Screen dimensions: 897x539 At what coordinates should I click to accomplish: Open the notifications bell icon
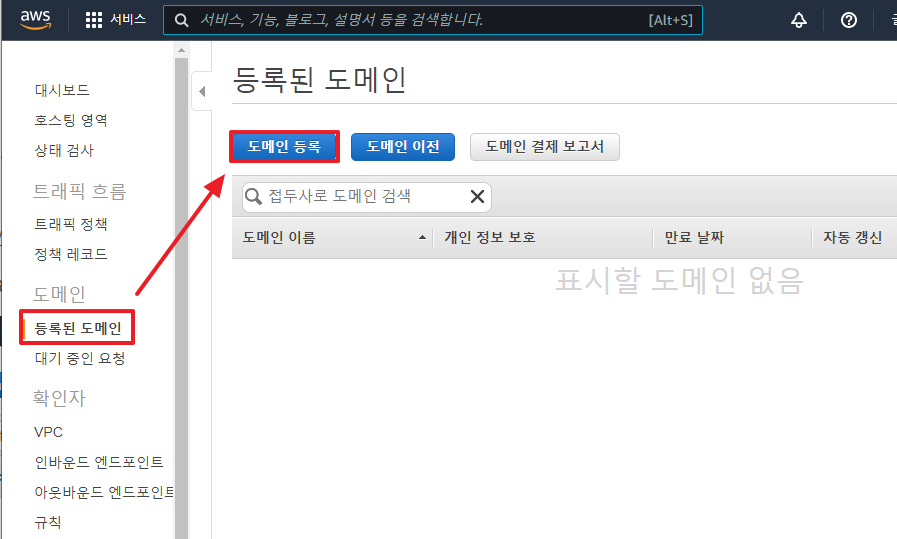(799, 20)
